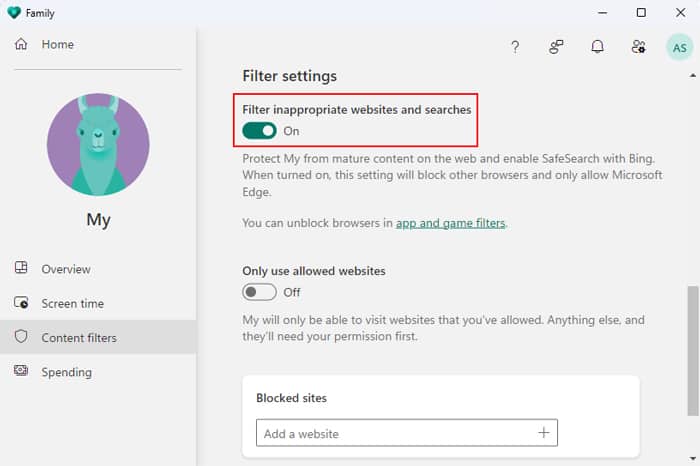Viewport: 700px width, 466px height.
Task: Click the Screen time clock icon
Action: pyautogui.click(x=21, y=303)
